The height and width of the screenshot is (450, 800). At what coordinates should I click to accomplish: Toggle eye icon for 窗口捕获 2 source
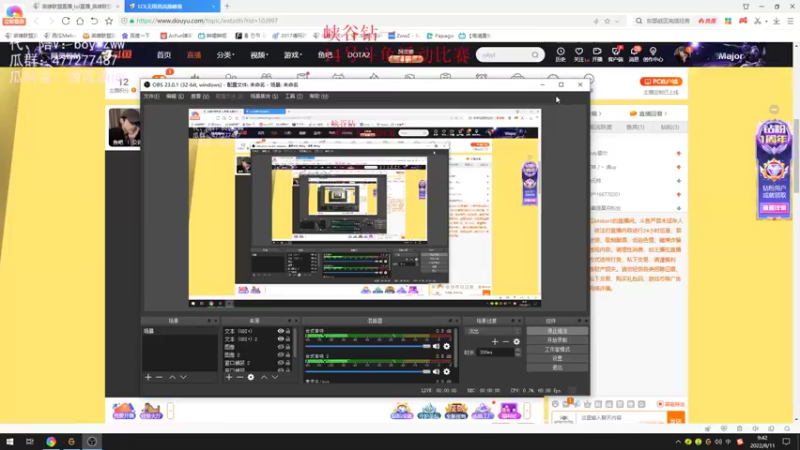coord(280,363)
